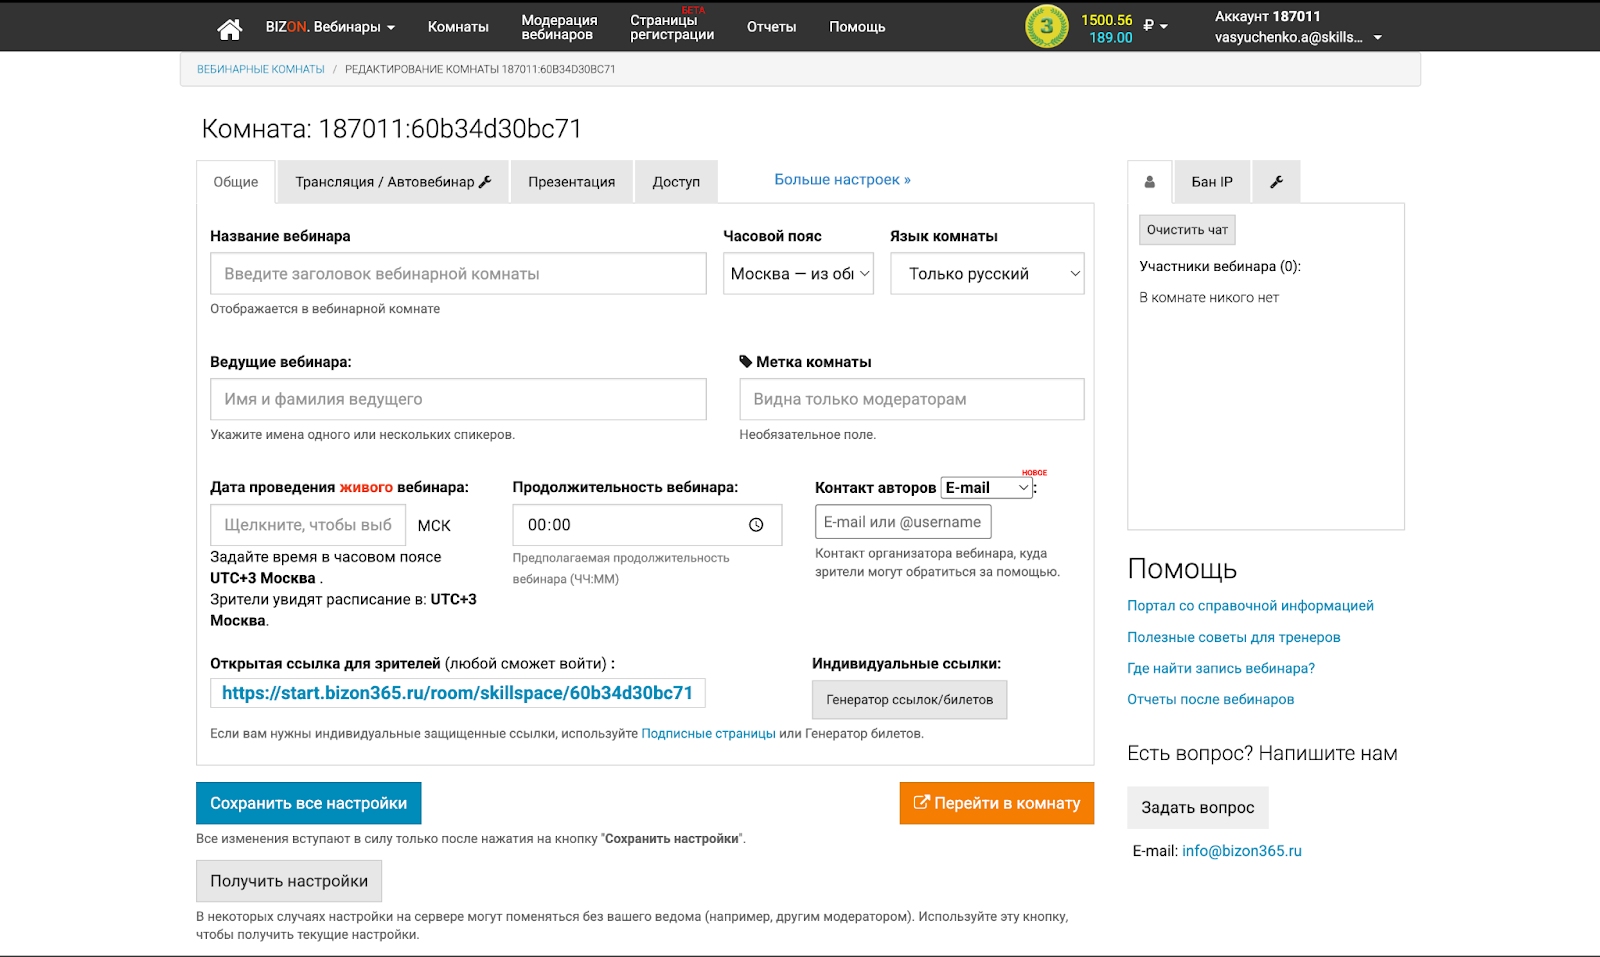Click the Очистить чат button
This screenshot has height=957, width=1600.
pyautogui.click(x=1187, y=230)
